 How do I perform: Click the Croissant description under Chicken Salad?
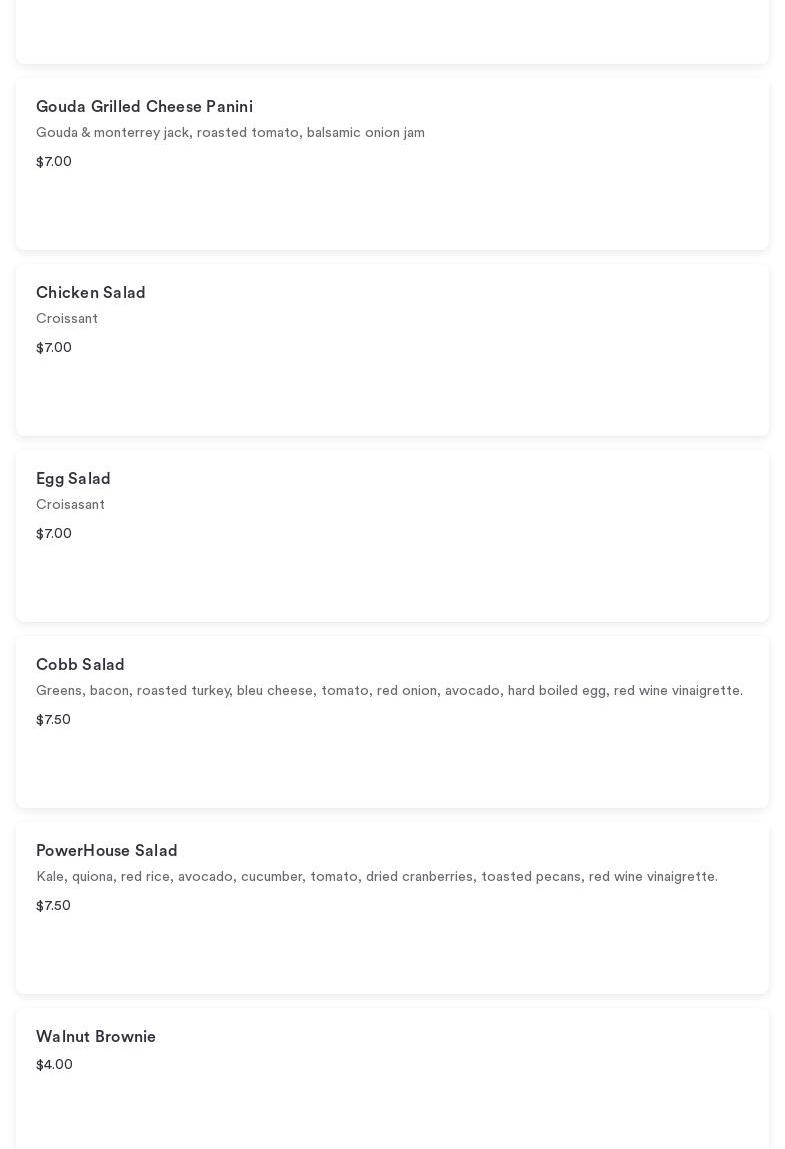pos(67,319)
